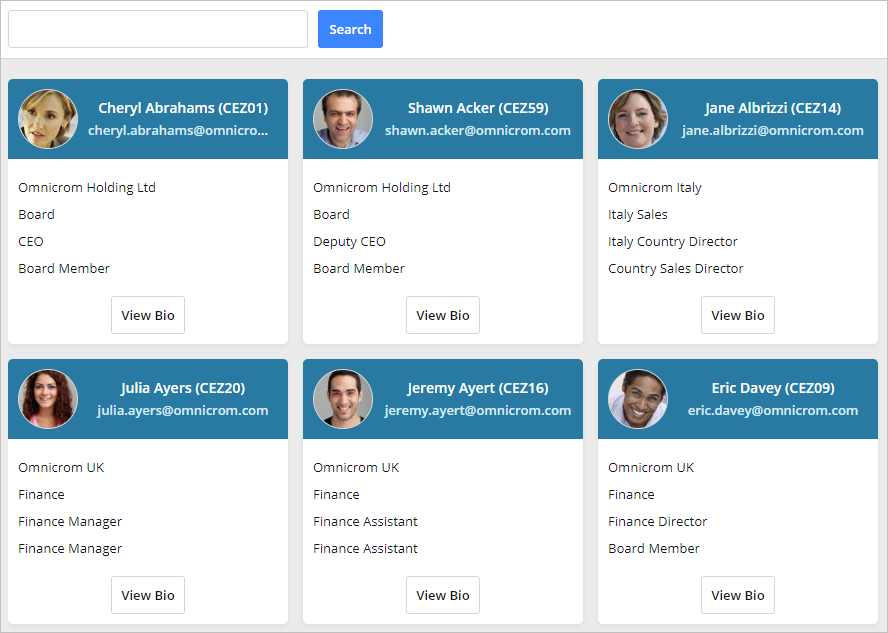Click Eric Davey's profile photo
The image size is (888, 633).
pos(638,399)
